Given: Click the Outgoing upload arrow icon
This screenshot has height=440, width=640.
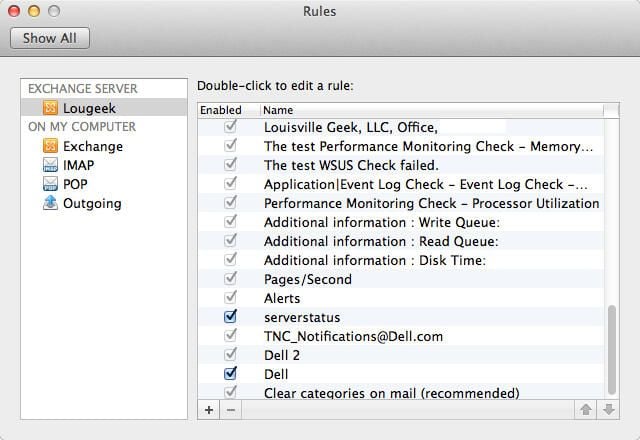Looking at the screenshot, I should tap(50, 202).
